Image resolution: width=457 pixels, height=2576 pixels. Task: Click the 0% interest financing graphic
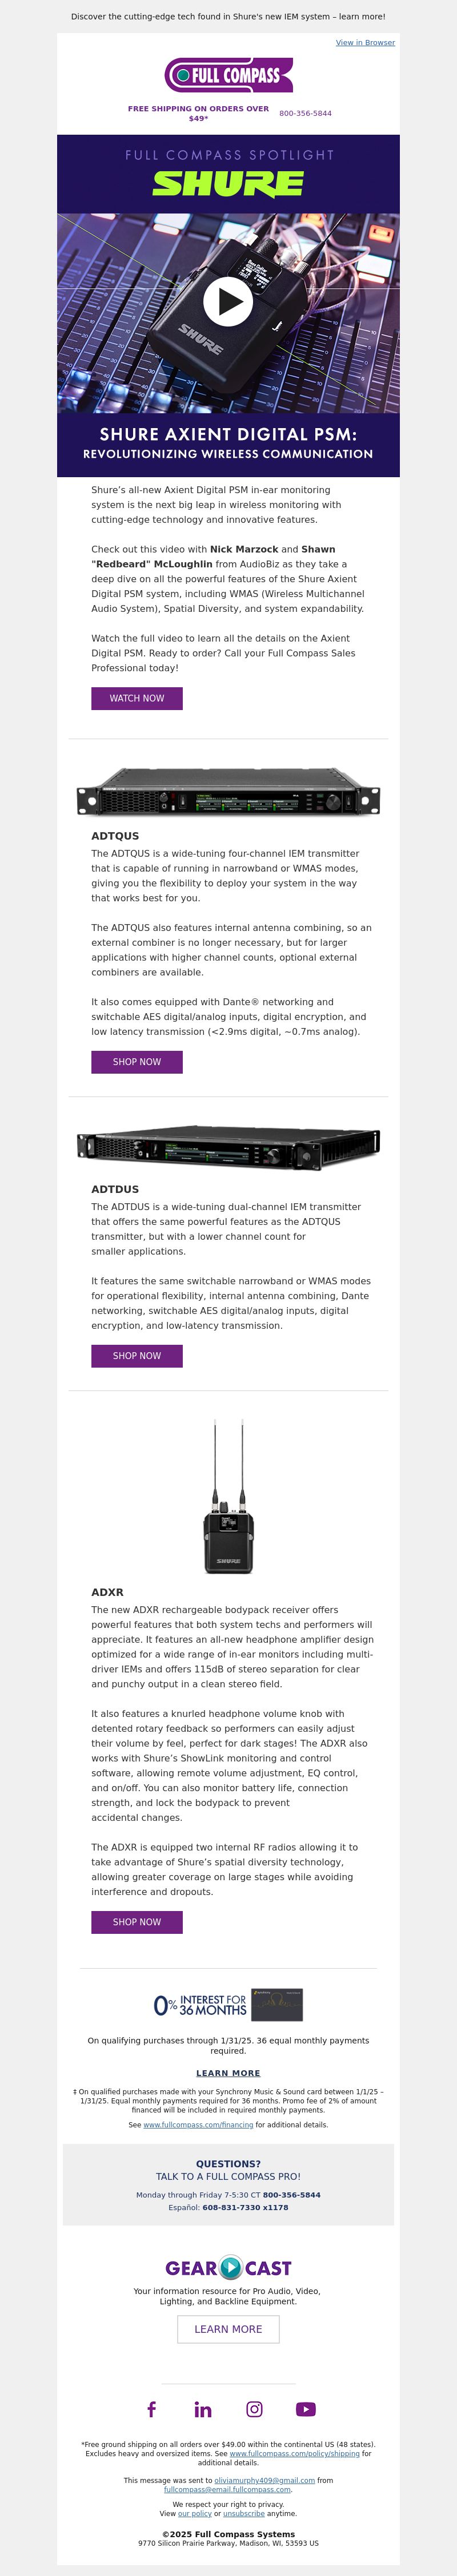(228, 2004)
